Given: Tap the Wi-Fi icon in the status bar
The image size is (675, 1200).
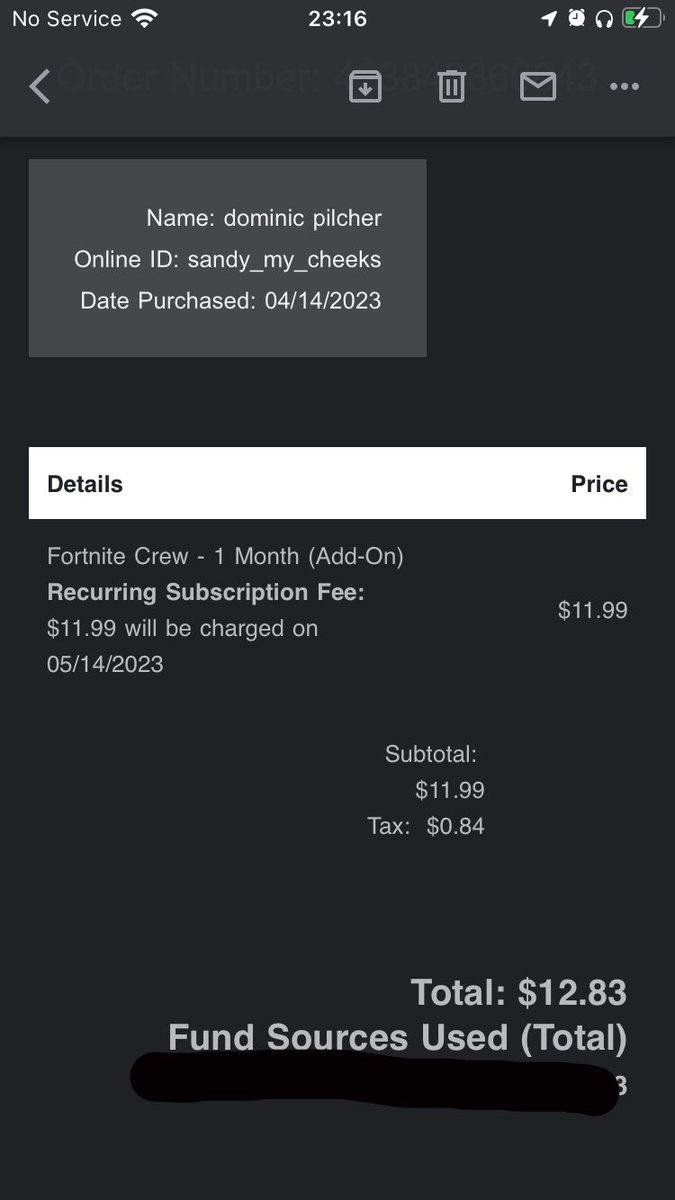Looking at the screenshot, I should [x=145, y=19].
